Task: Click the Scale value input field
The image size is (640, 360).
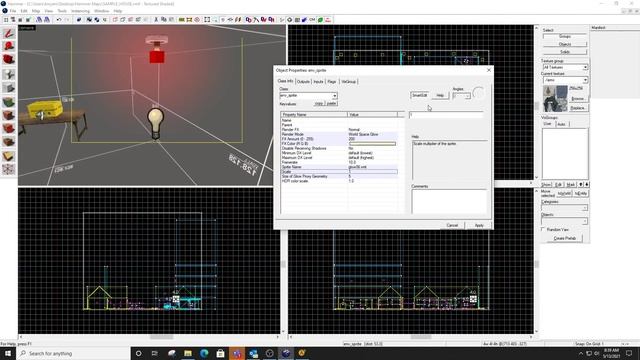Action: (x=446, y=115)
